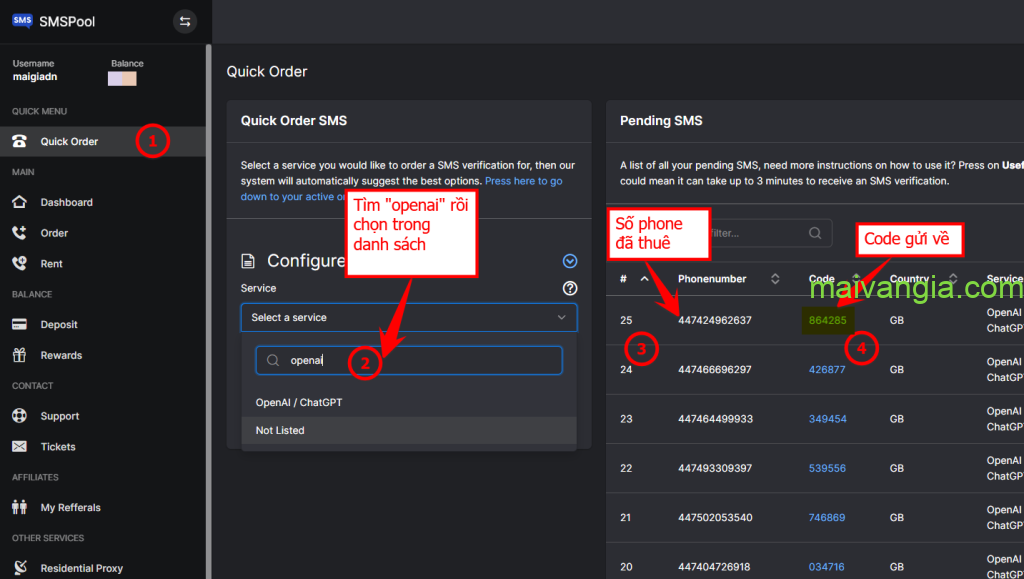Click the Dashboard home icon

[19, 202]
